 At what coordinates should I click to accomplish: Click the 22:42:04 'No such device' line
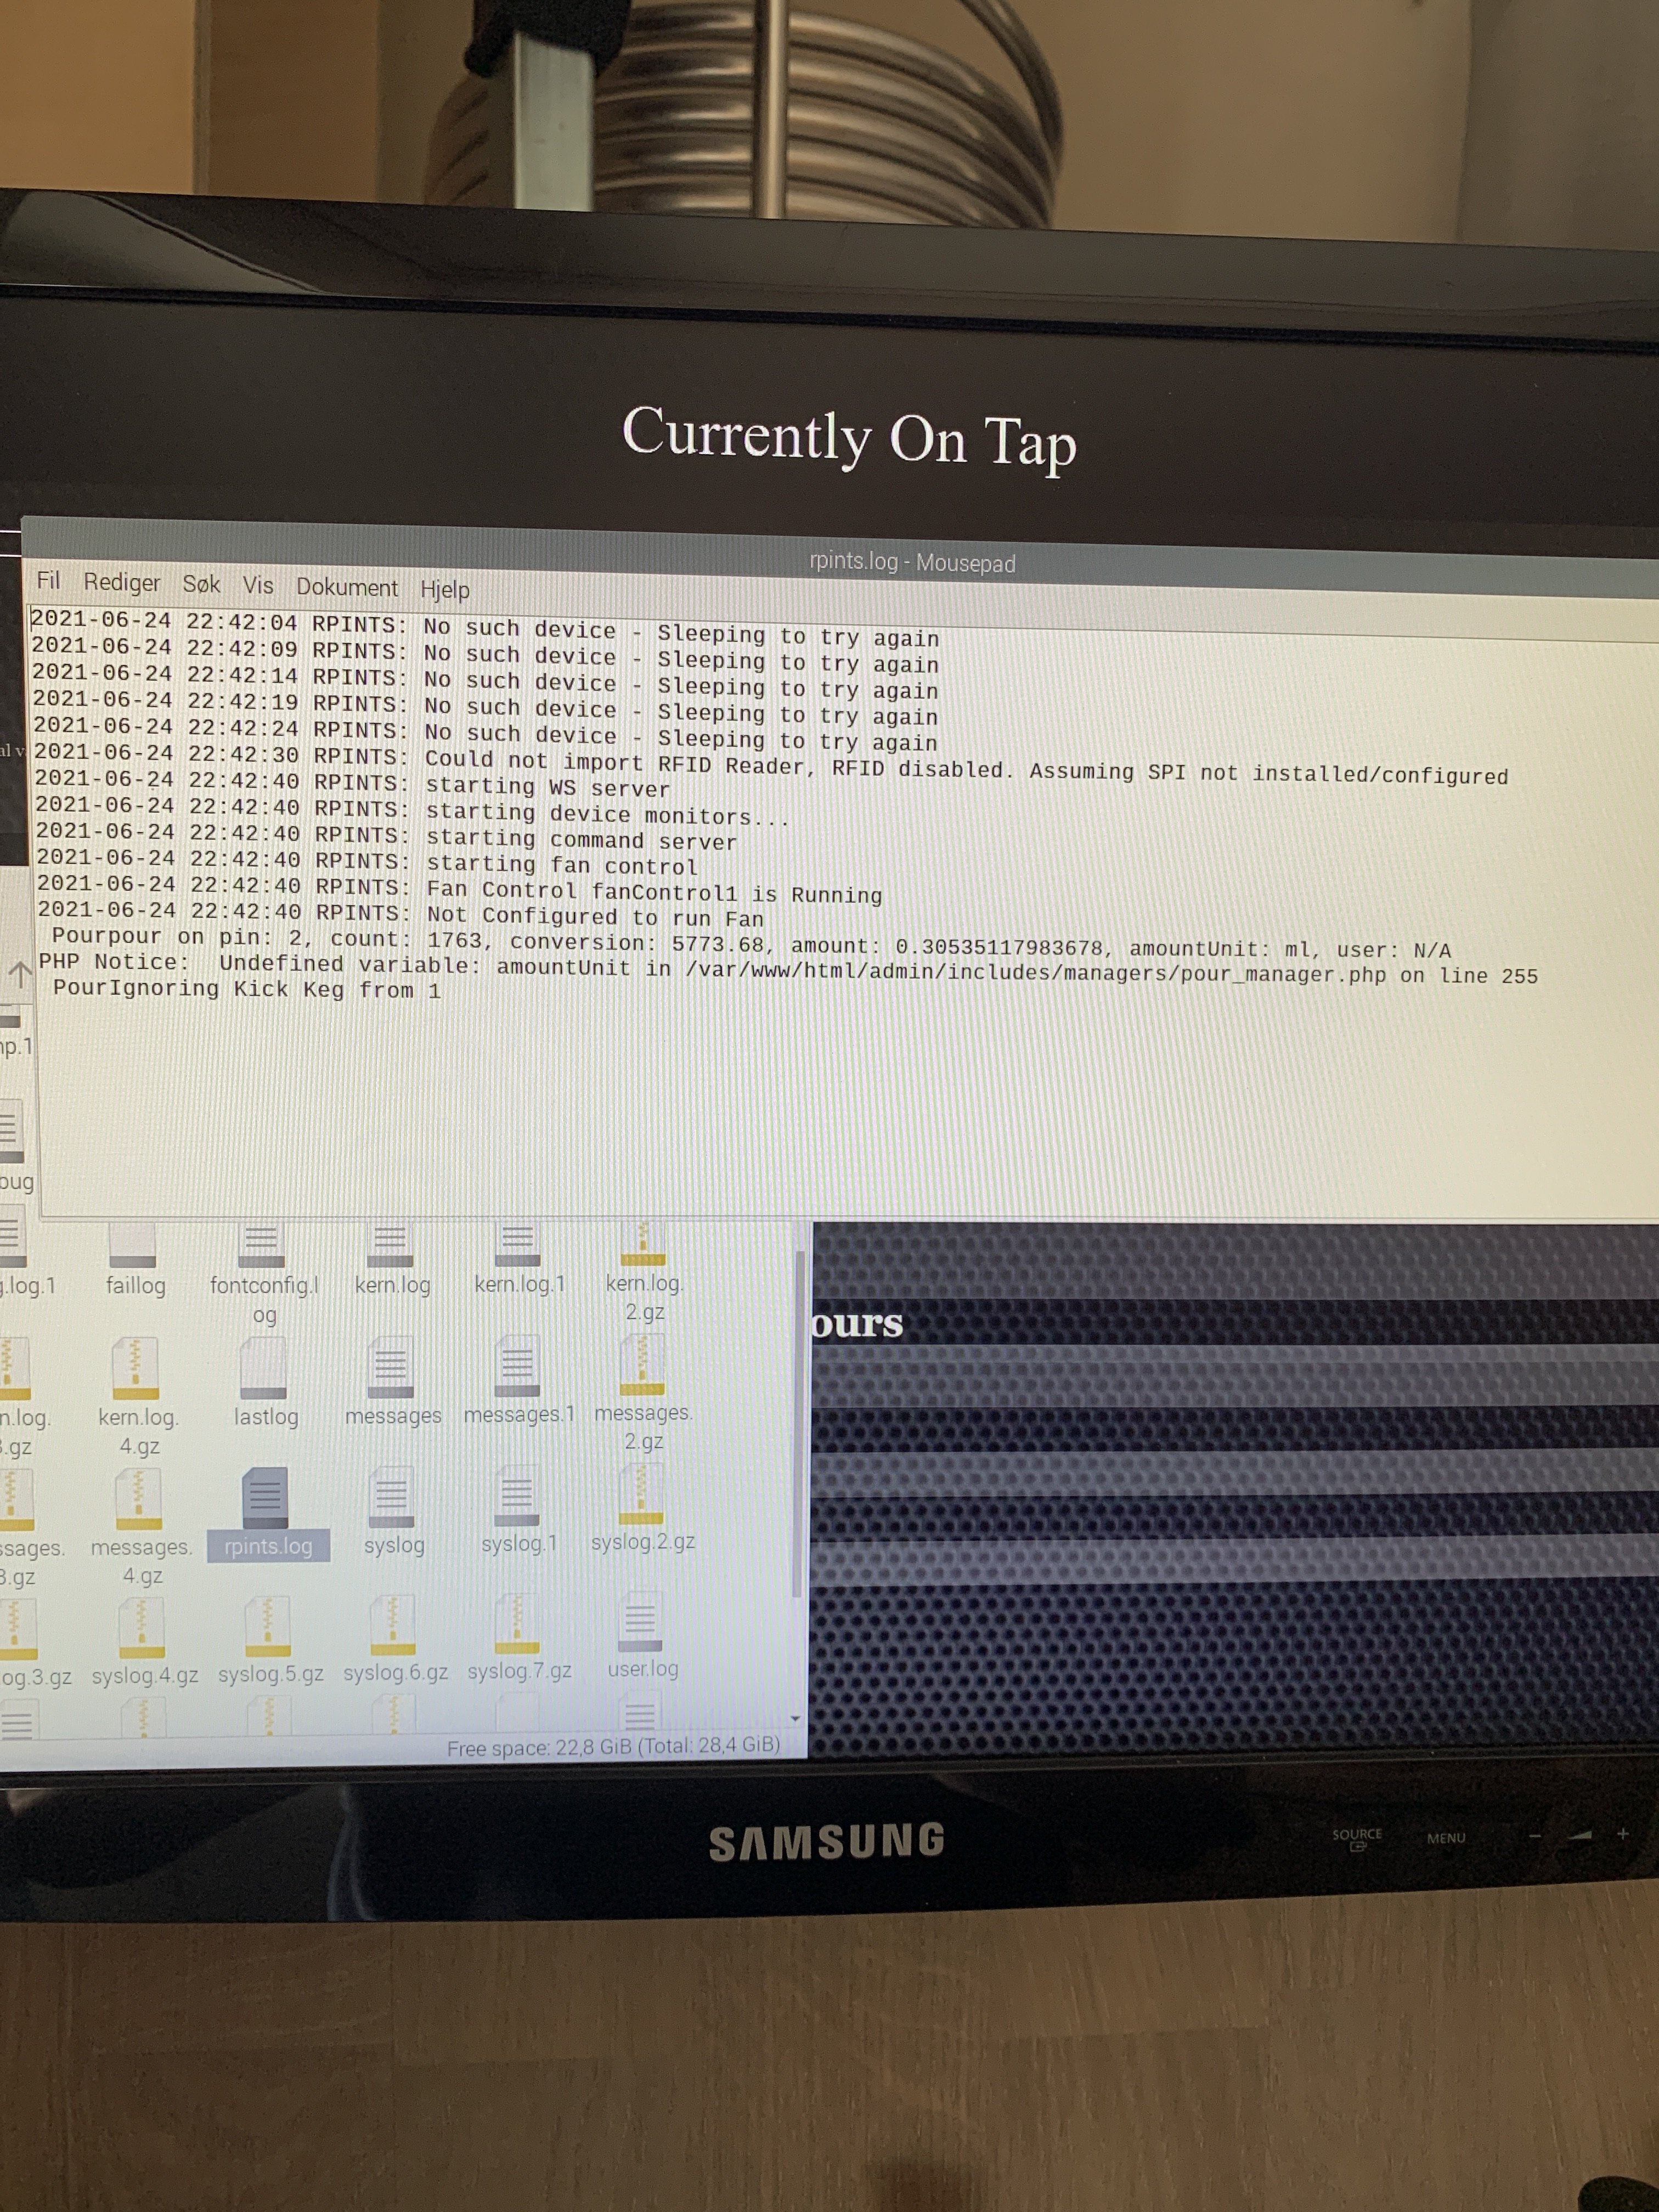tap(485, 630)
